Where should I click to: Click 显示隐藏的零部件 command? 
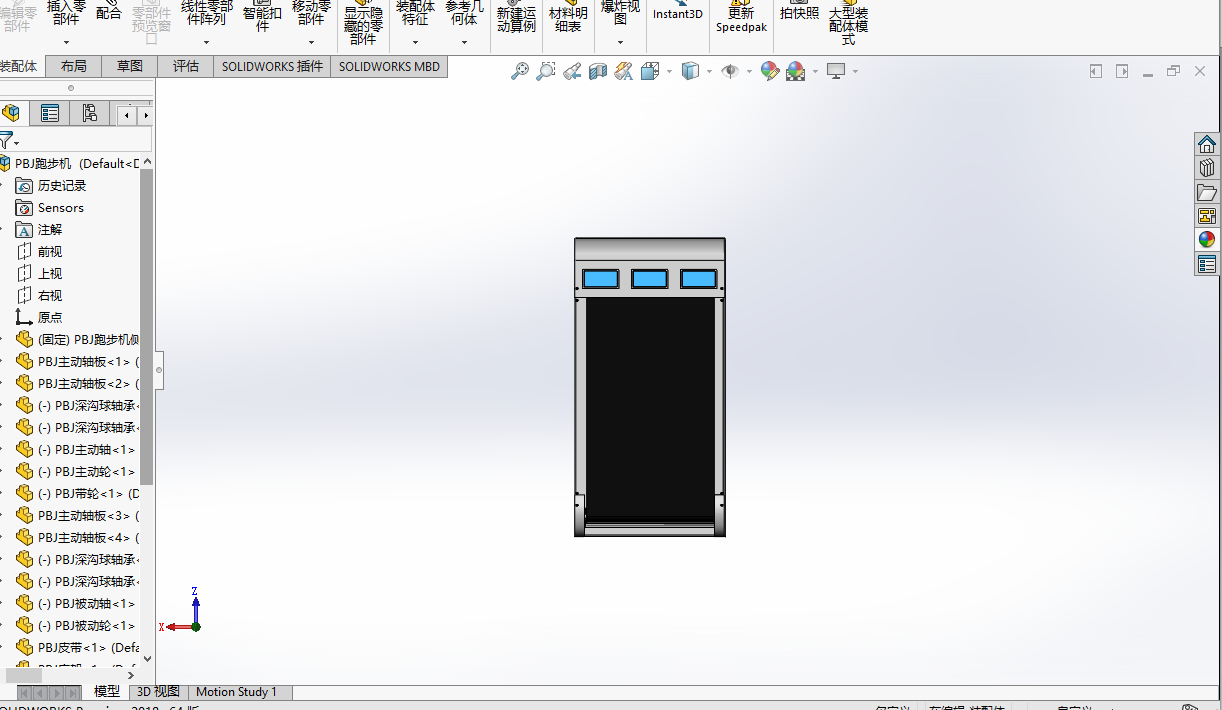point(363,23)
